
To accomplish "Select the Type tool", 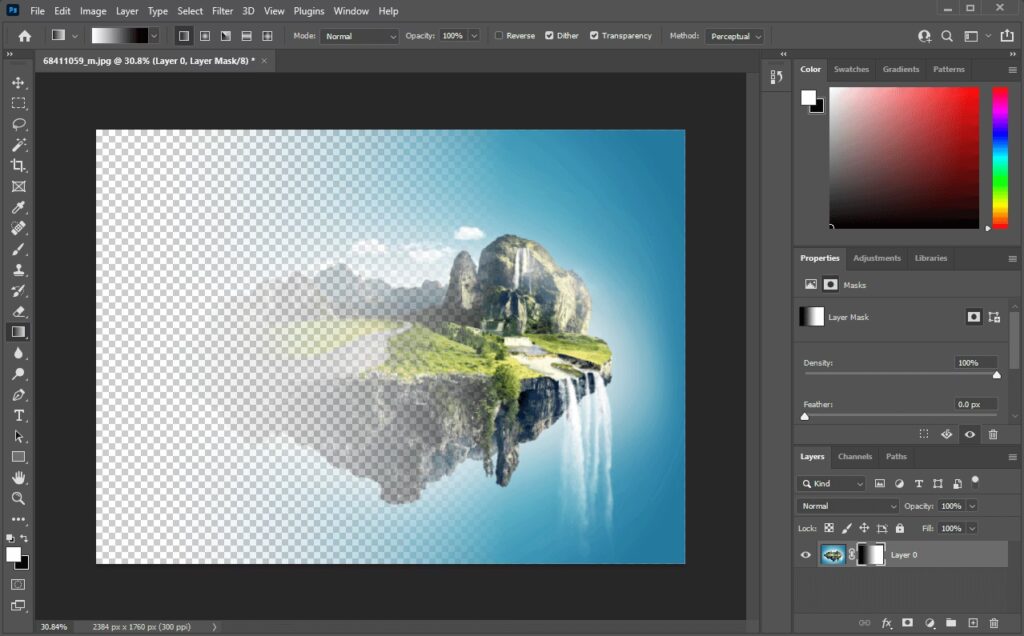I will 18,415.
